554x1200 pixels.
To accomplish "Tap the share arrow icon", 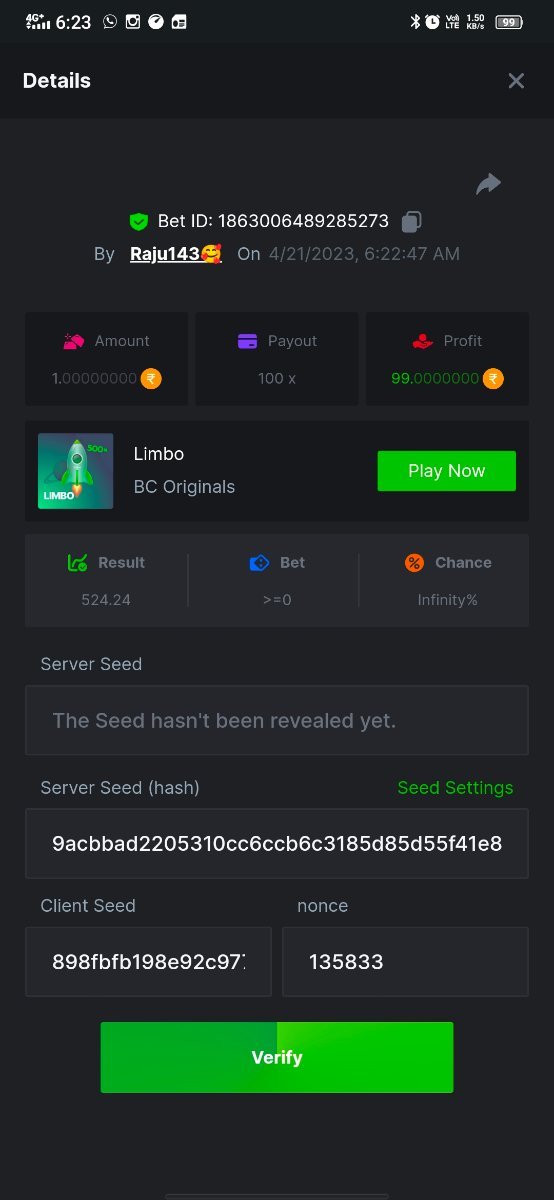I will pyautogui.click(x=488, y=184).
